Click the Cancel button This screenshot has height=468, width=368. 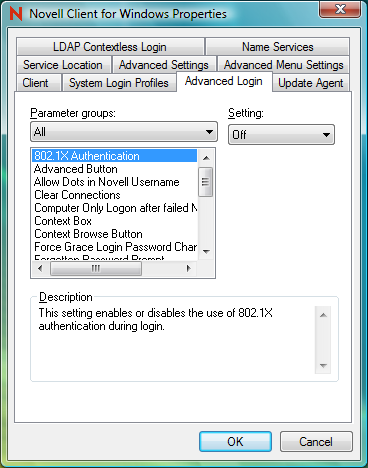click(316, 442)
